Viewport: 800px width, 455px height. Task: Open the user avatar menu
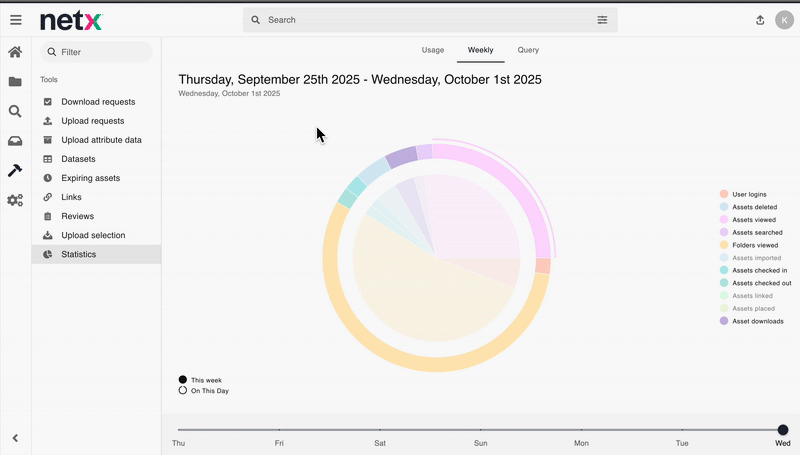[x=784, y=20]
